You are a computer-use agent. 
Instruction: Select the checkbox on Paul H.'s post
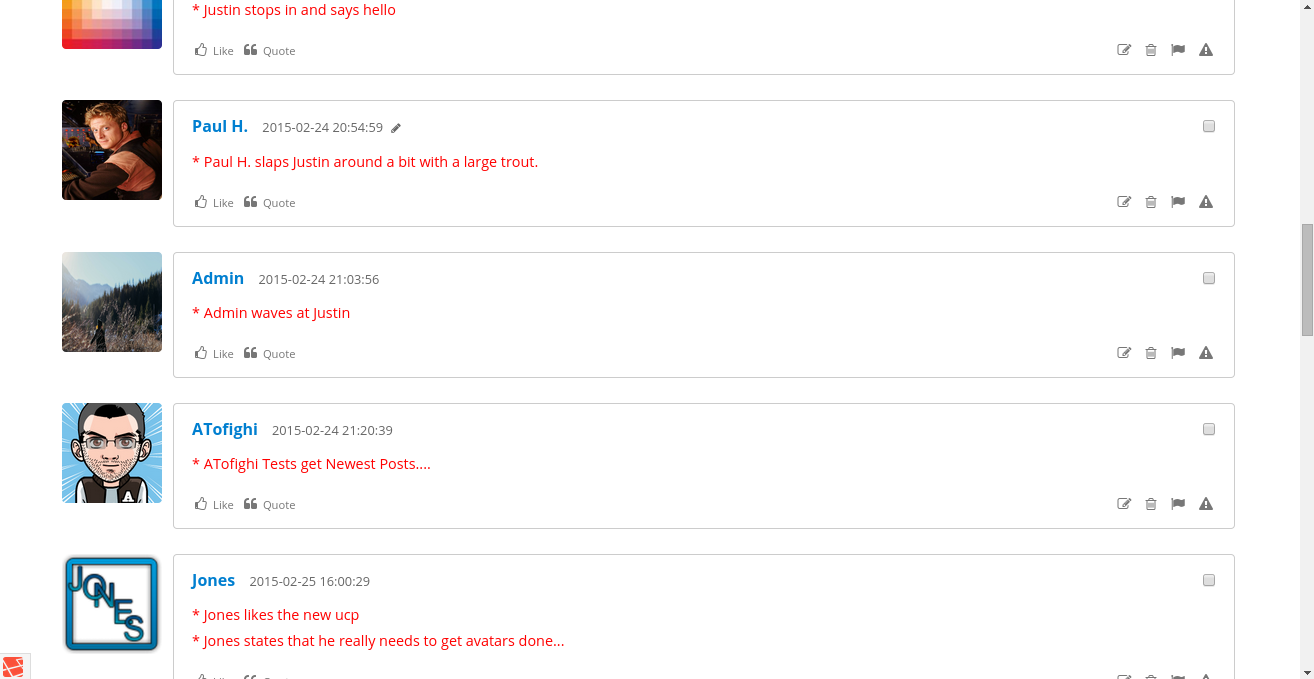pos(1209,127)
